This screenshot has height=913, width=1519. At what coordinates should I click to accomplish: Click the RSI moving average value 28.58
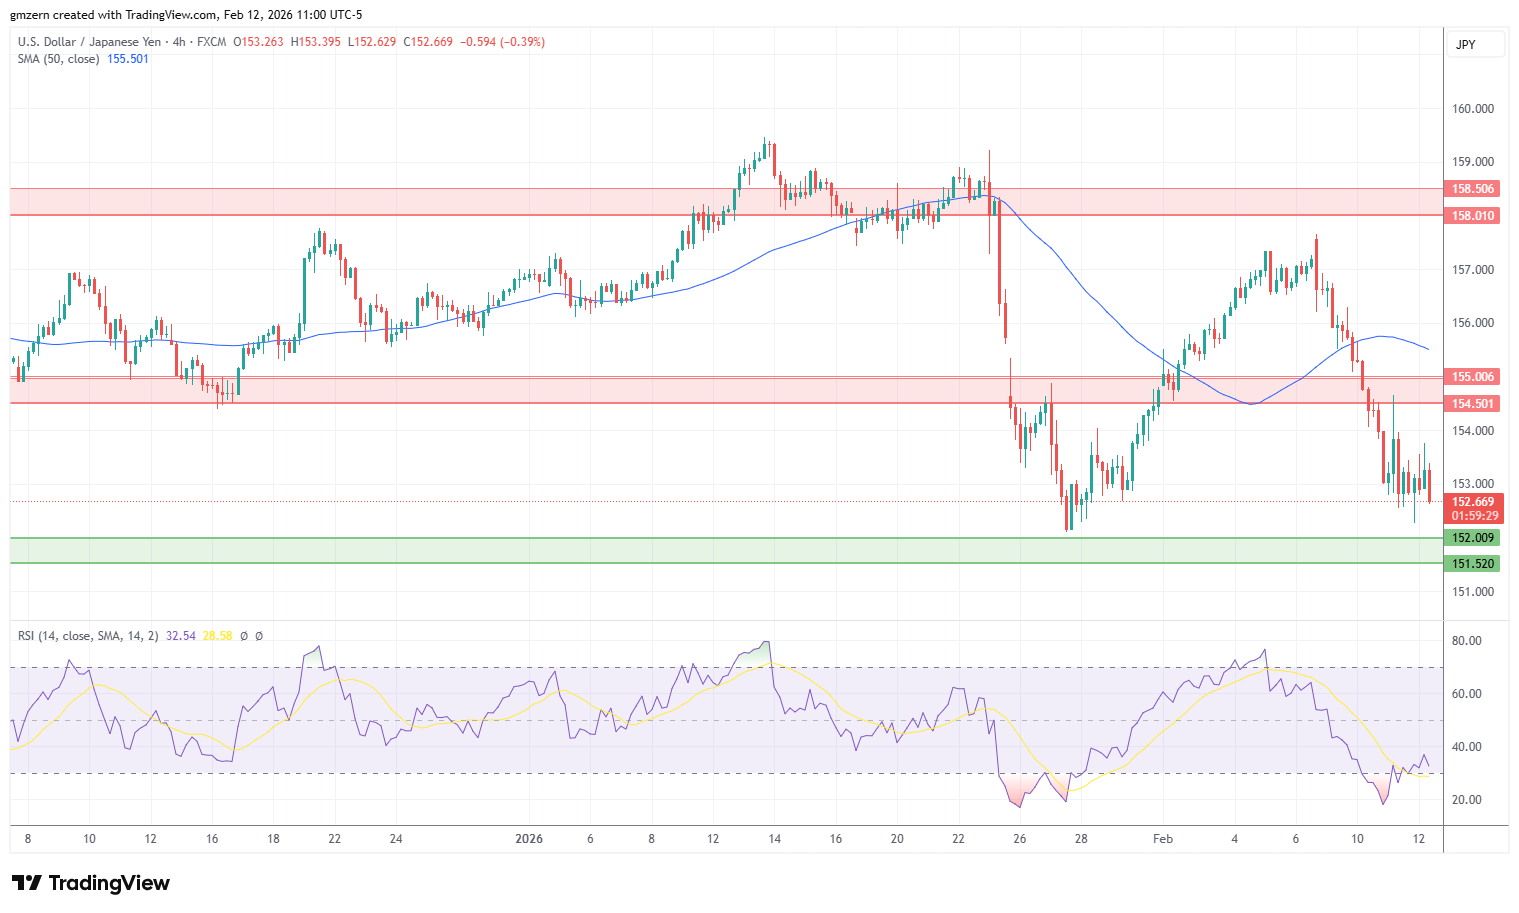point(217,636)
